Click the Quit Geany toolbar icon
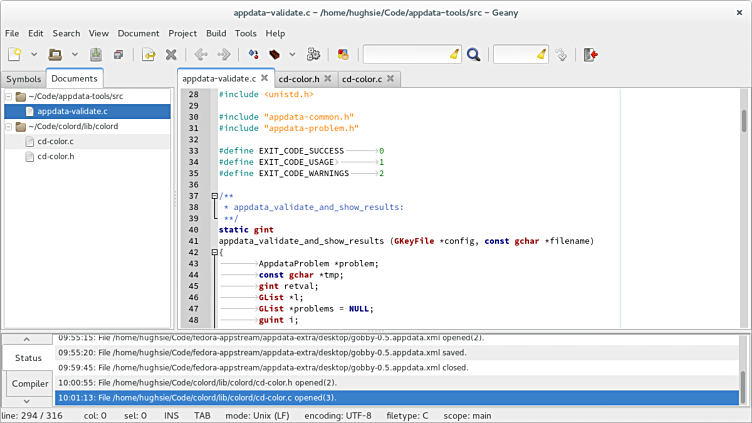Screen dimensions: 752x423 (x=591, y=54)
